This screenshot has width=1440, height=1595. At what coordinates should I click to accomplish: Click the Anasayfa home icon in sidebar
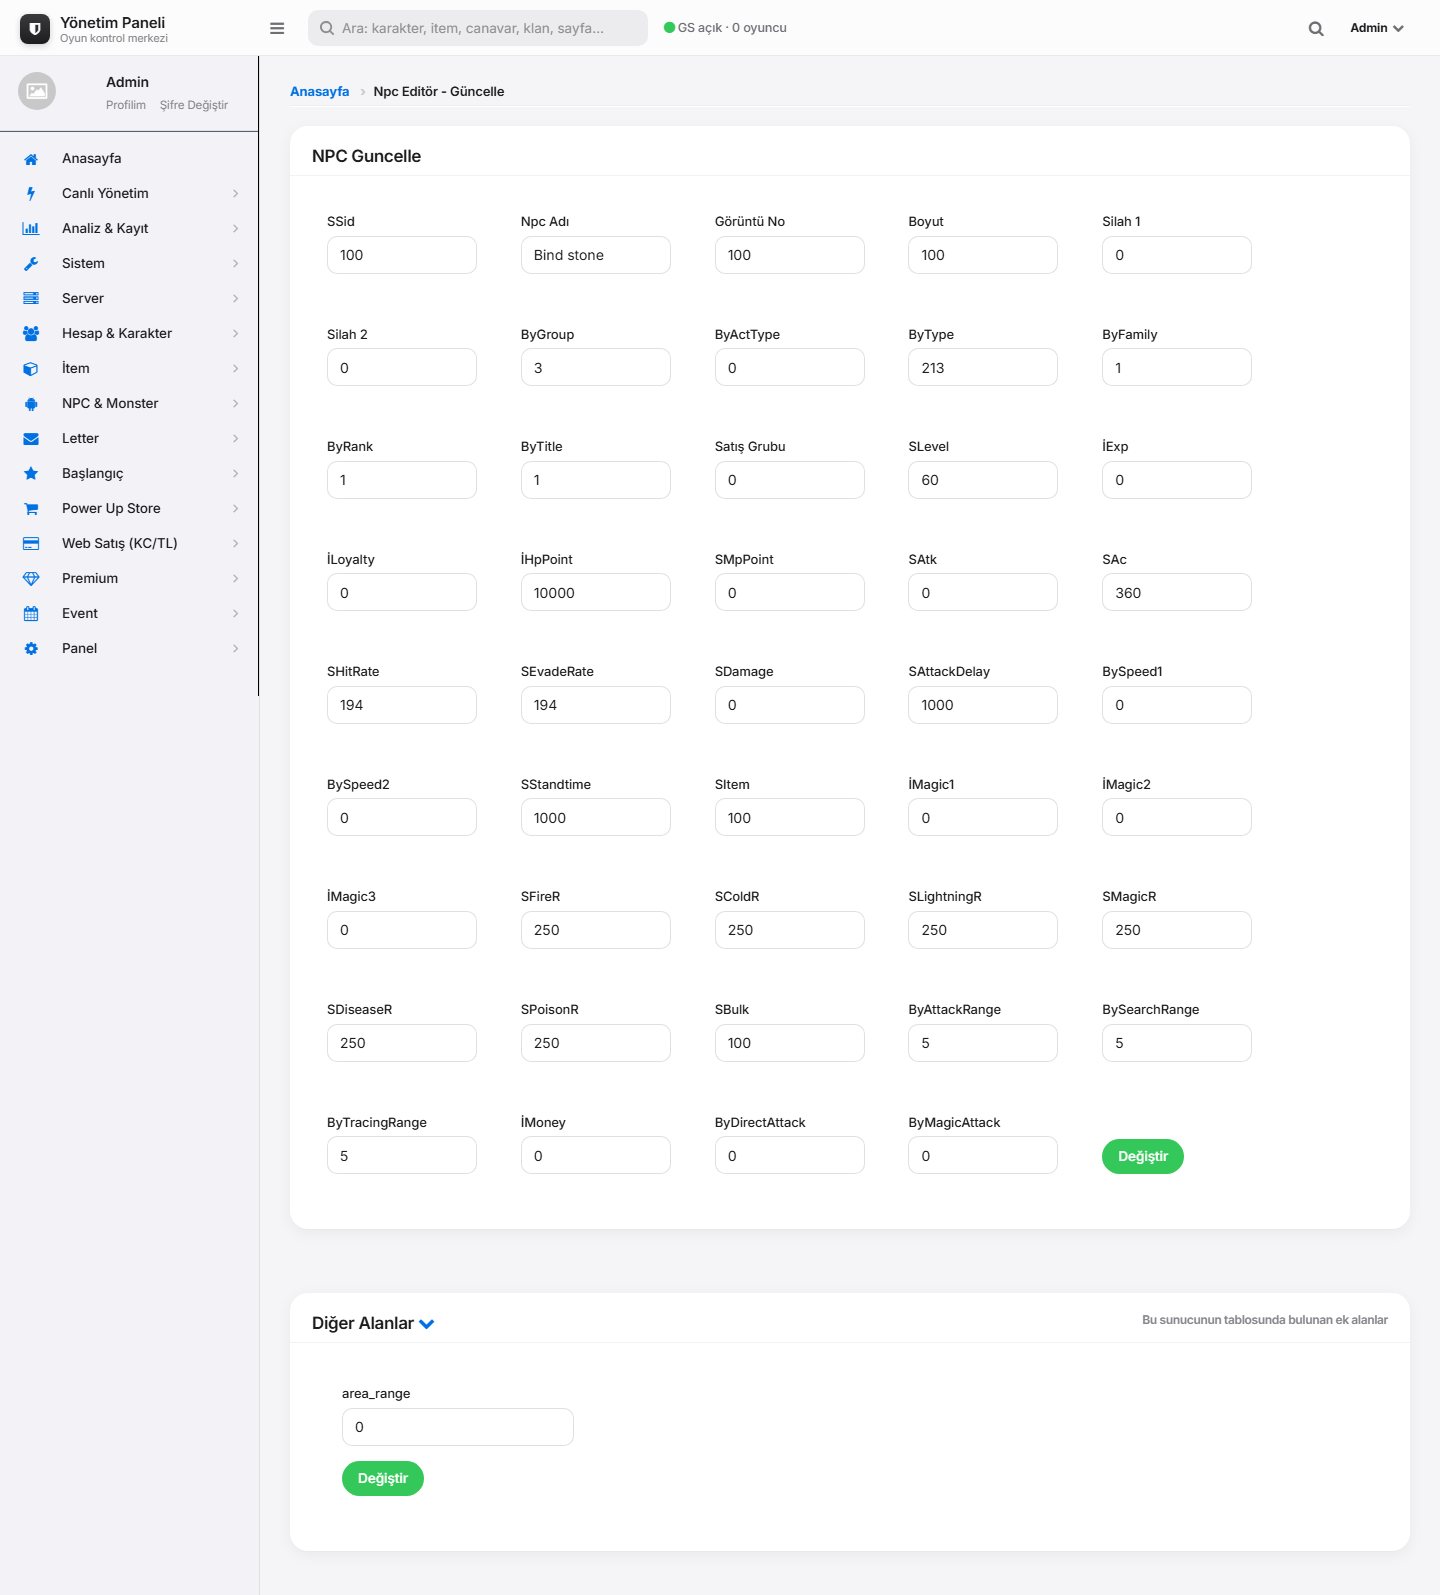31,159
